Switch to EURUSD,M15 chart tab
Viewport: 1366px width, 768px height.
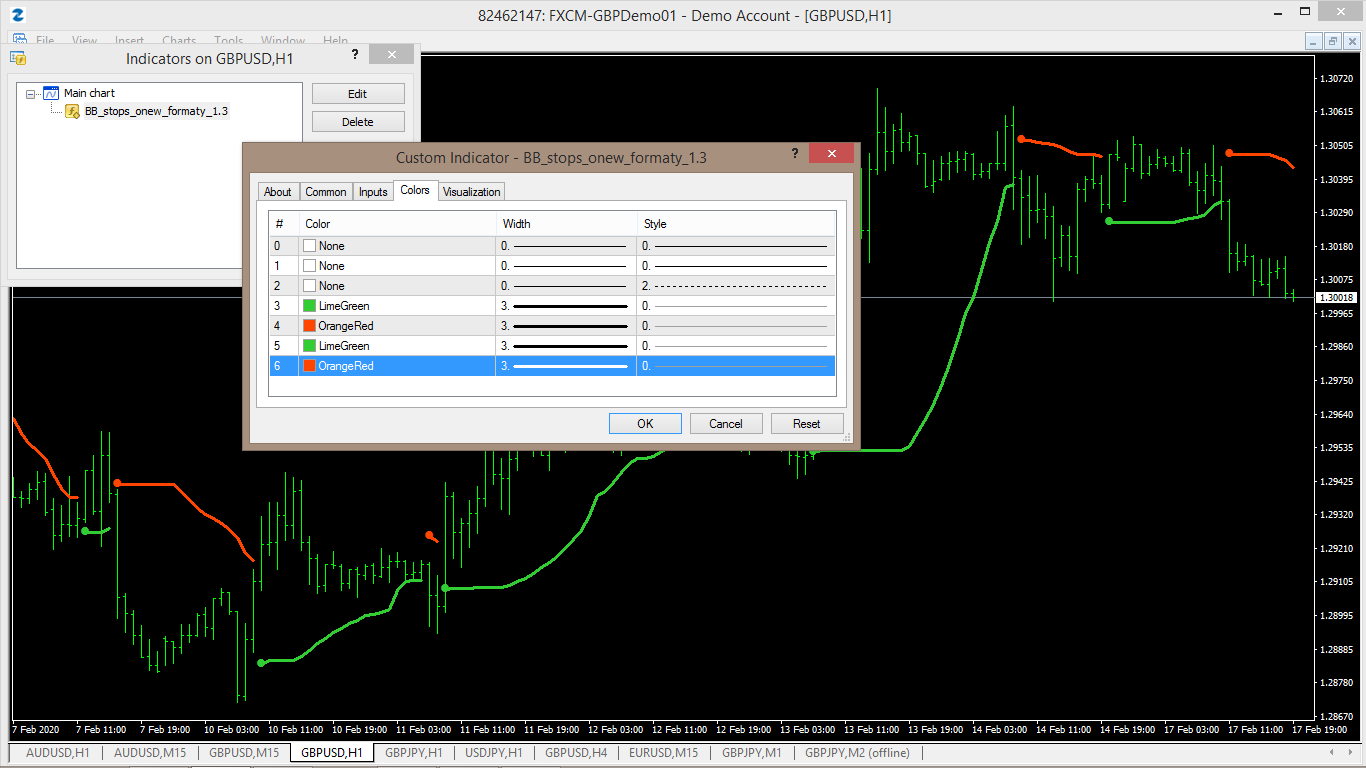pyautogui.click(x=664, y=752)
